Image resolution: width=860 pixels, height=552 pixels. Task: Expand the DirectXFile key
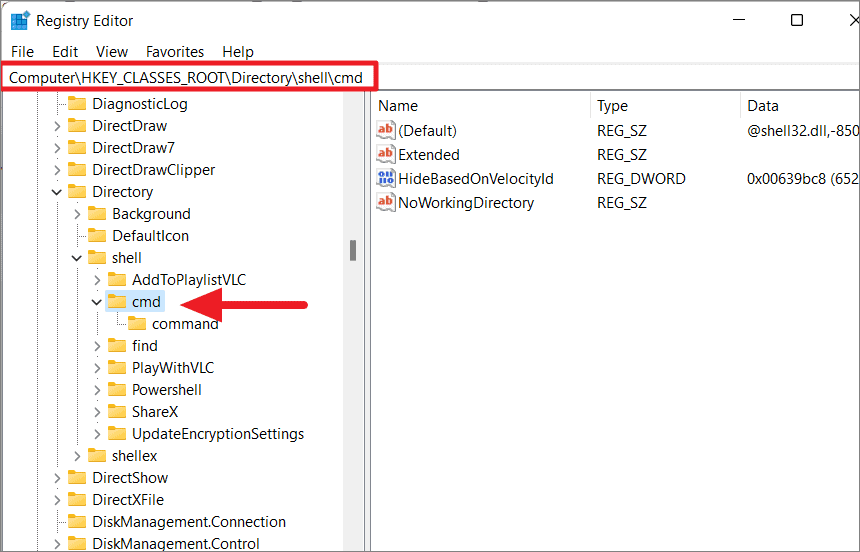(x=57, y=500)
